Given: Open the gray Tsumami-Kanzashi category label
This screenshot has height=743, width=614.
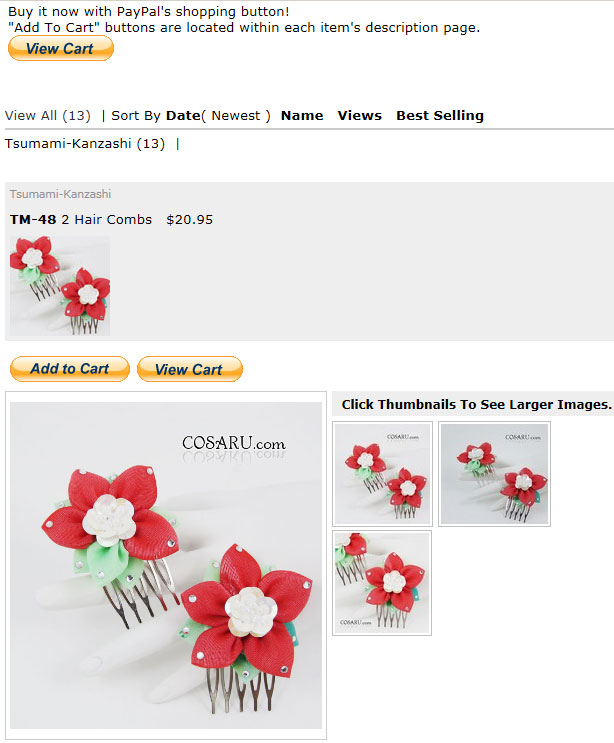Looking at the screenshot, I should pos(60,194).
